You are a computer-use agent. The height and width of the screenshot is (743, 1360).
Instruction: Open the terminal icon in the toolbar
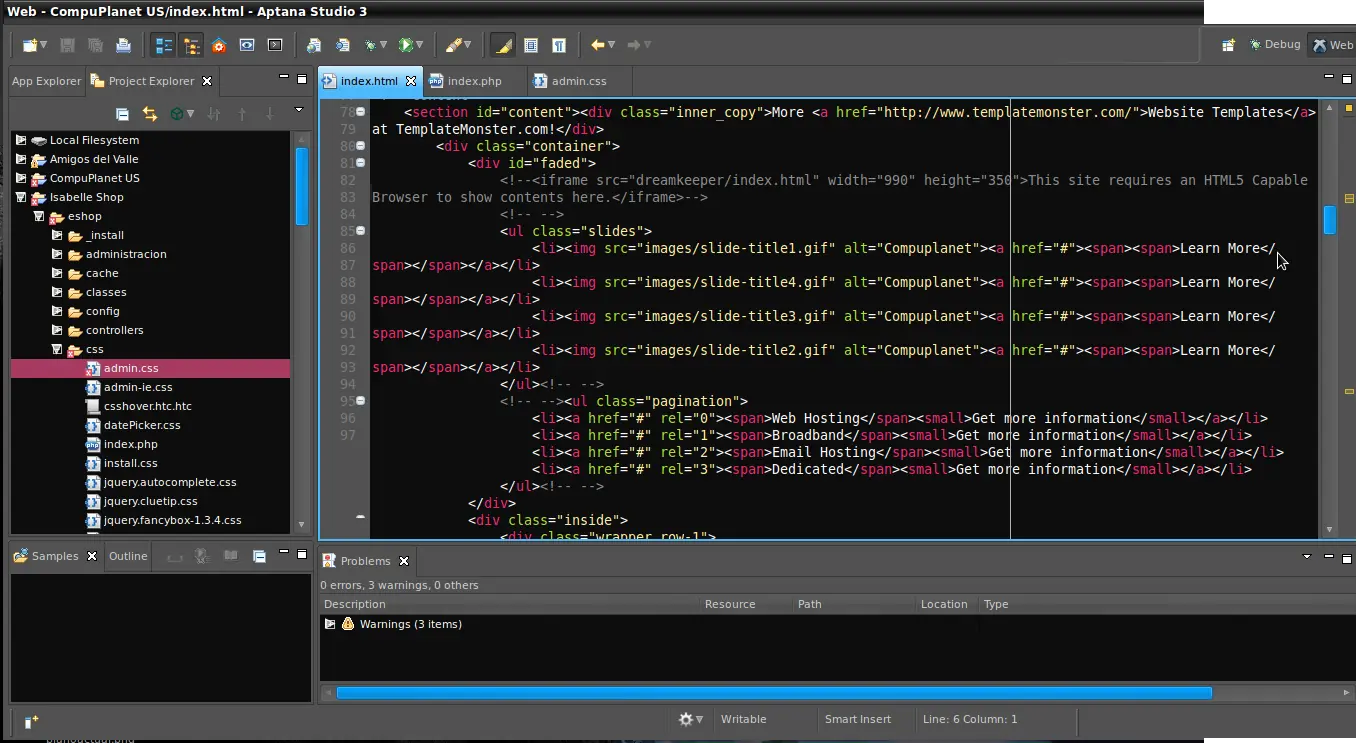275,45
